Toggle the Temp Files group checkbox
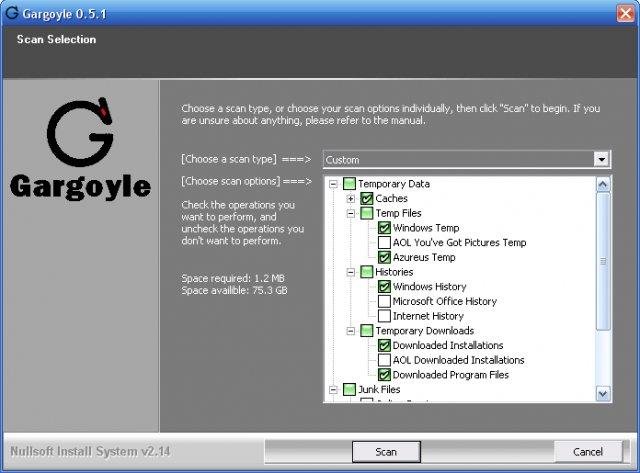 pyautogui.click(x=367, y=213)
